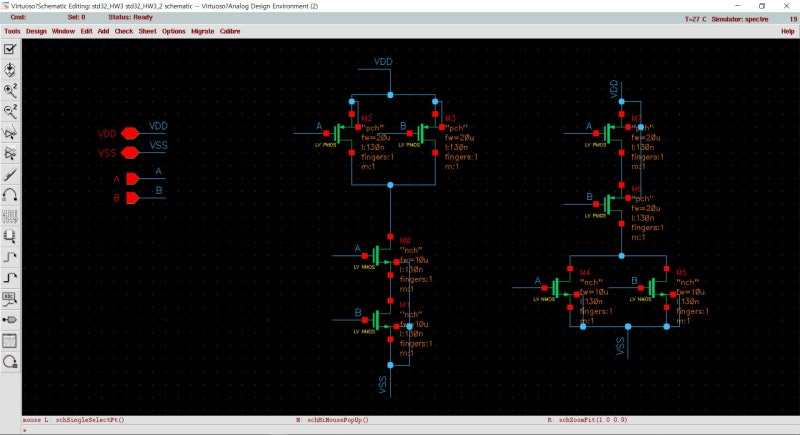This screenshot has width=800, height=435.
Task: Open the Calibre menu
Action: tap(229, 31)
